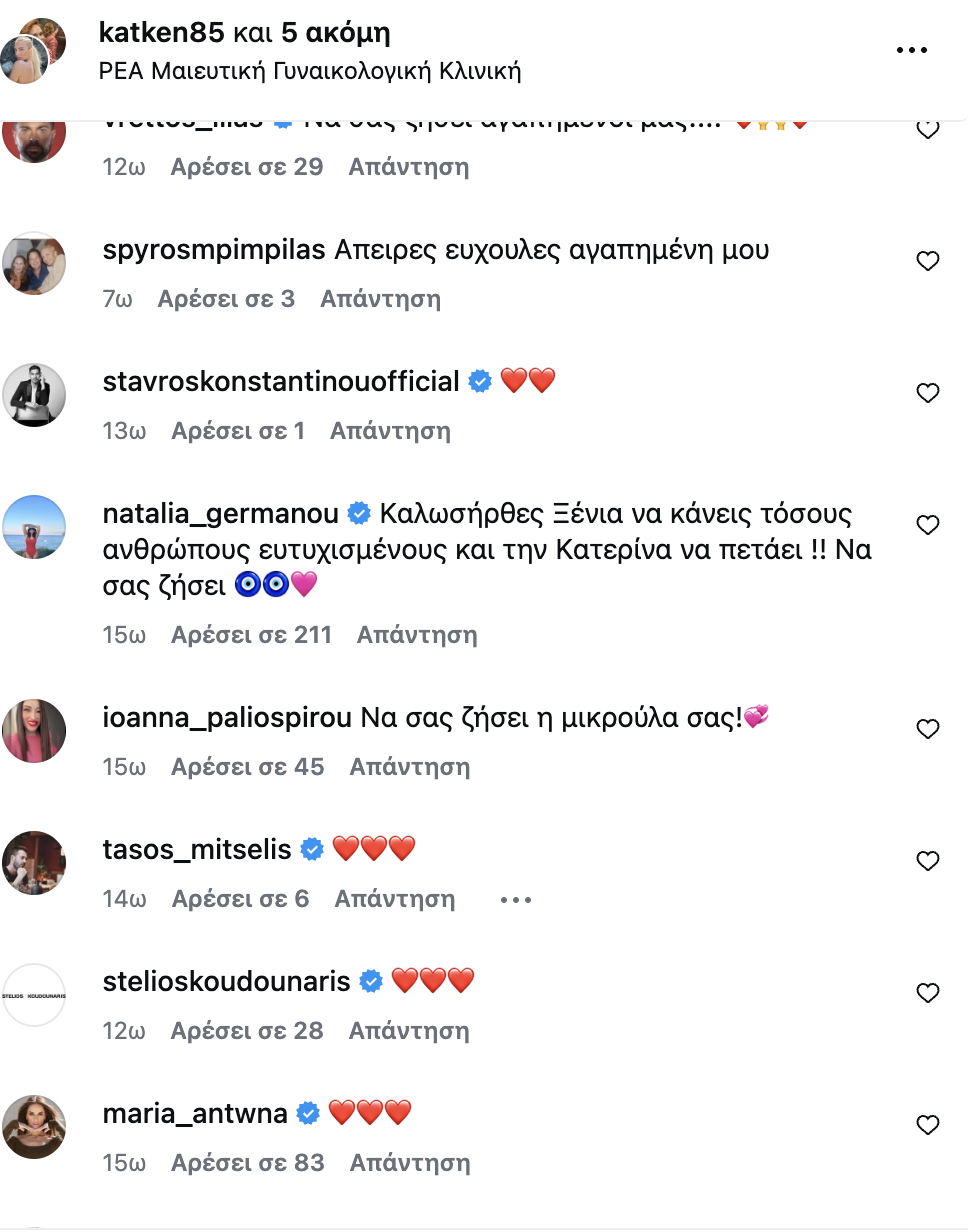Visit the stavroskonstantinouofficial username link
The width and height of the screenshot is (968, 1232).
(x=281, y=381)
